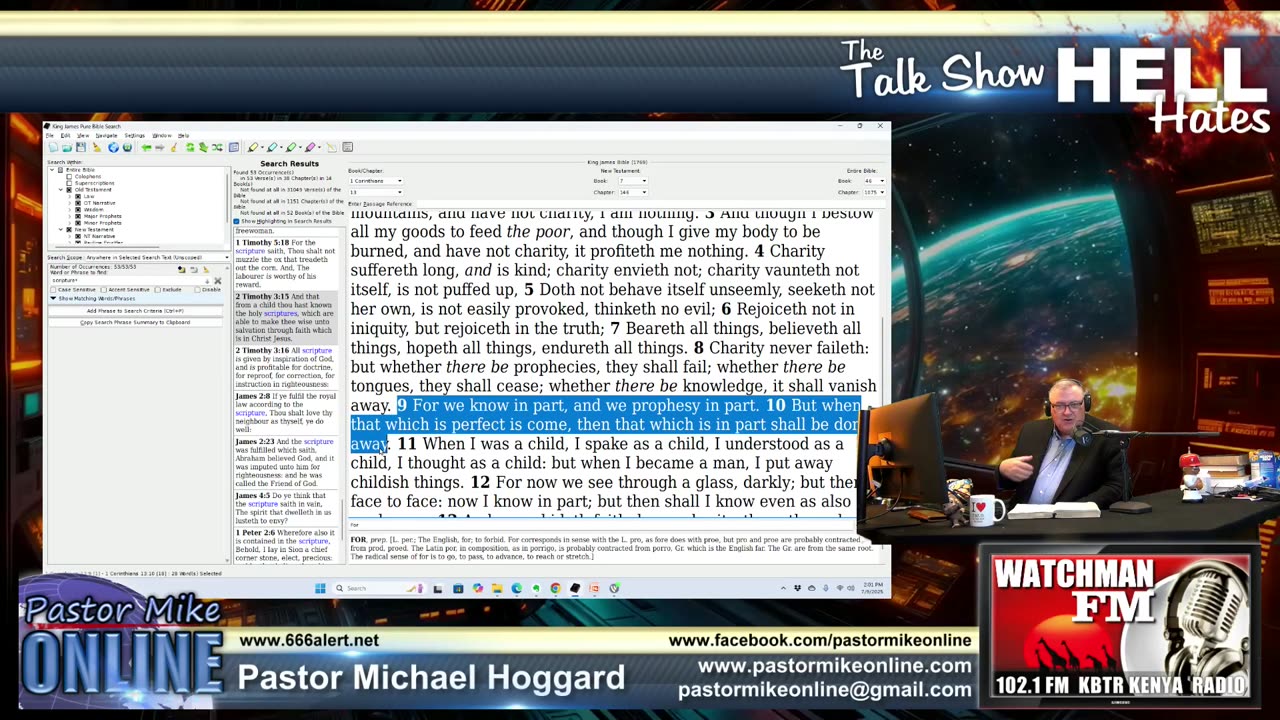Open Google Chrome from the taskbar
The height and width of the screenshot is (720, 1280).
555,588
